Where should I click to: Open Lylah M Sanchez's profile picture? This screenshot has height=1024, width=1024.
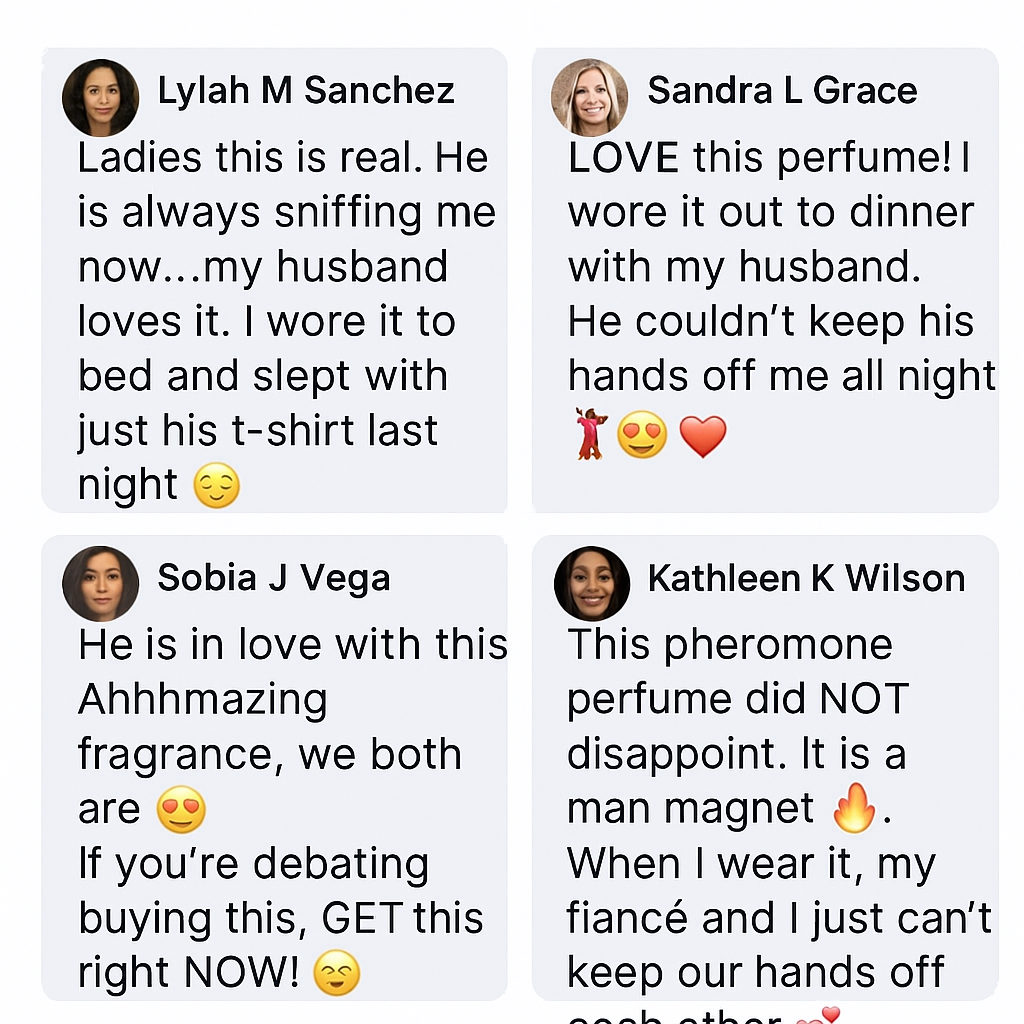point(100,97)
